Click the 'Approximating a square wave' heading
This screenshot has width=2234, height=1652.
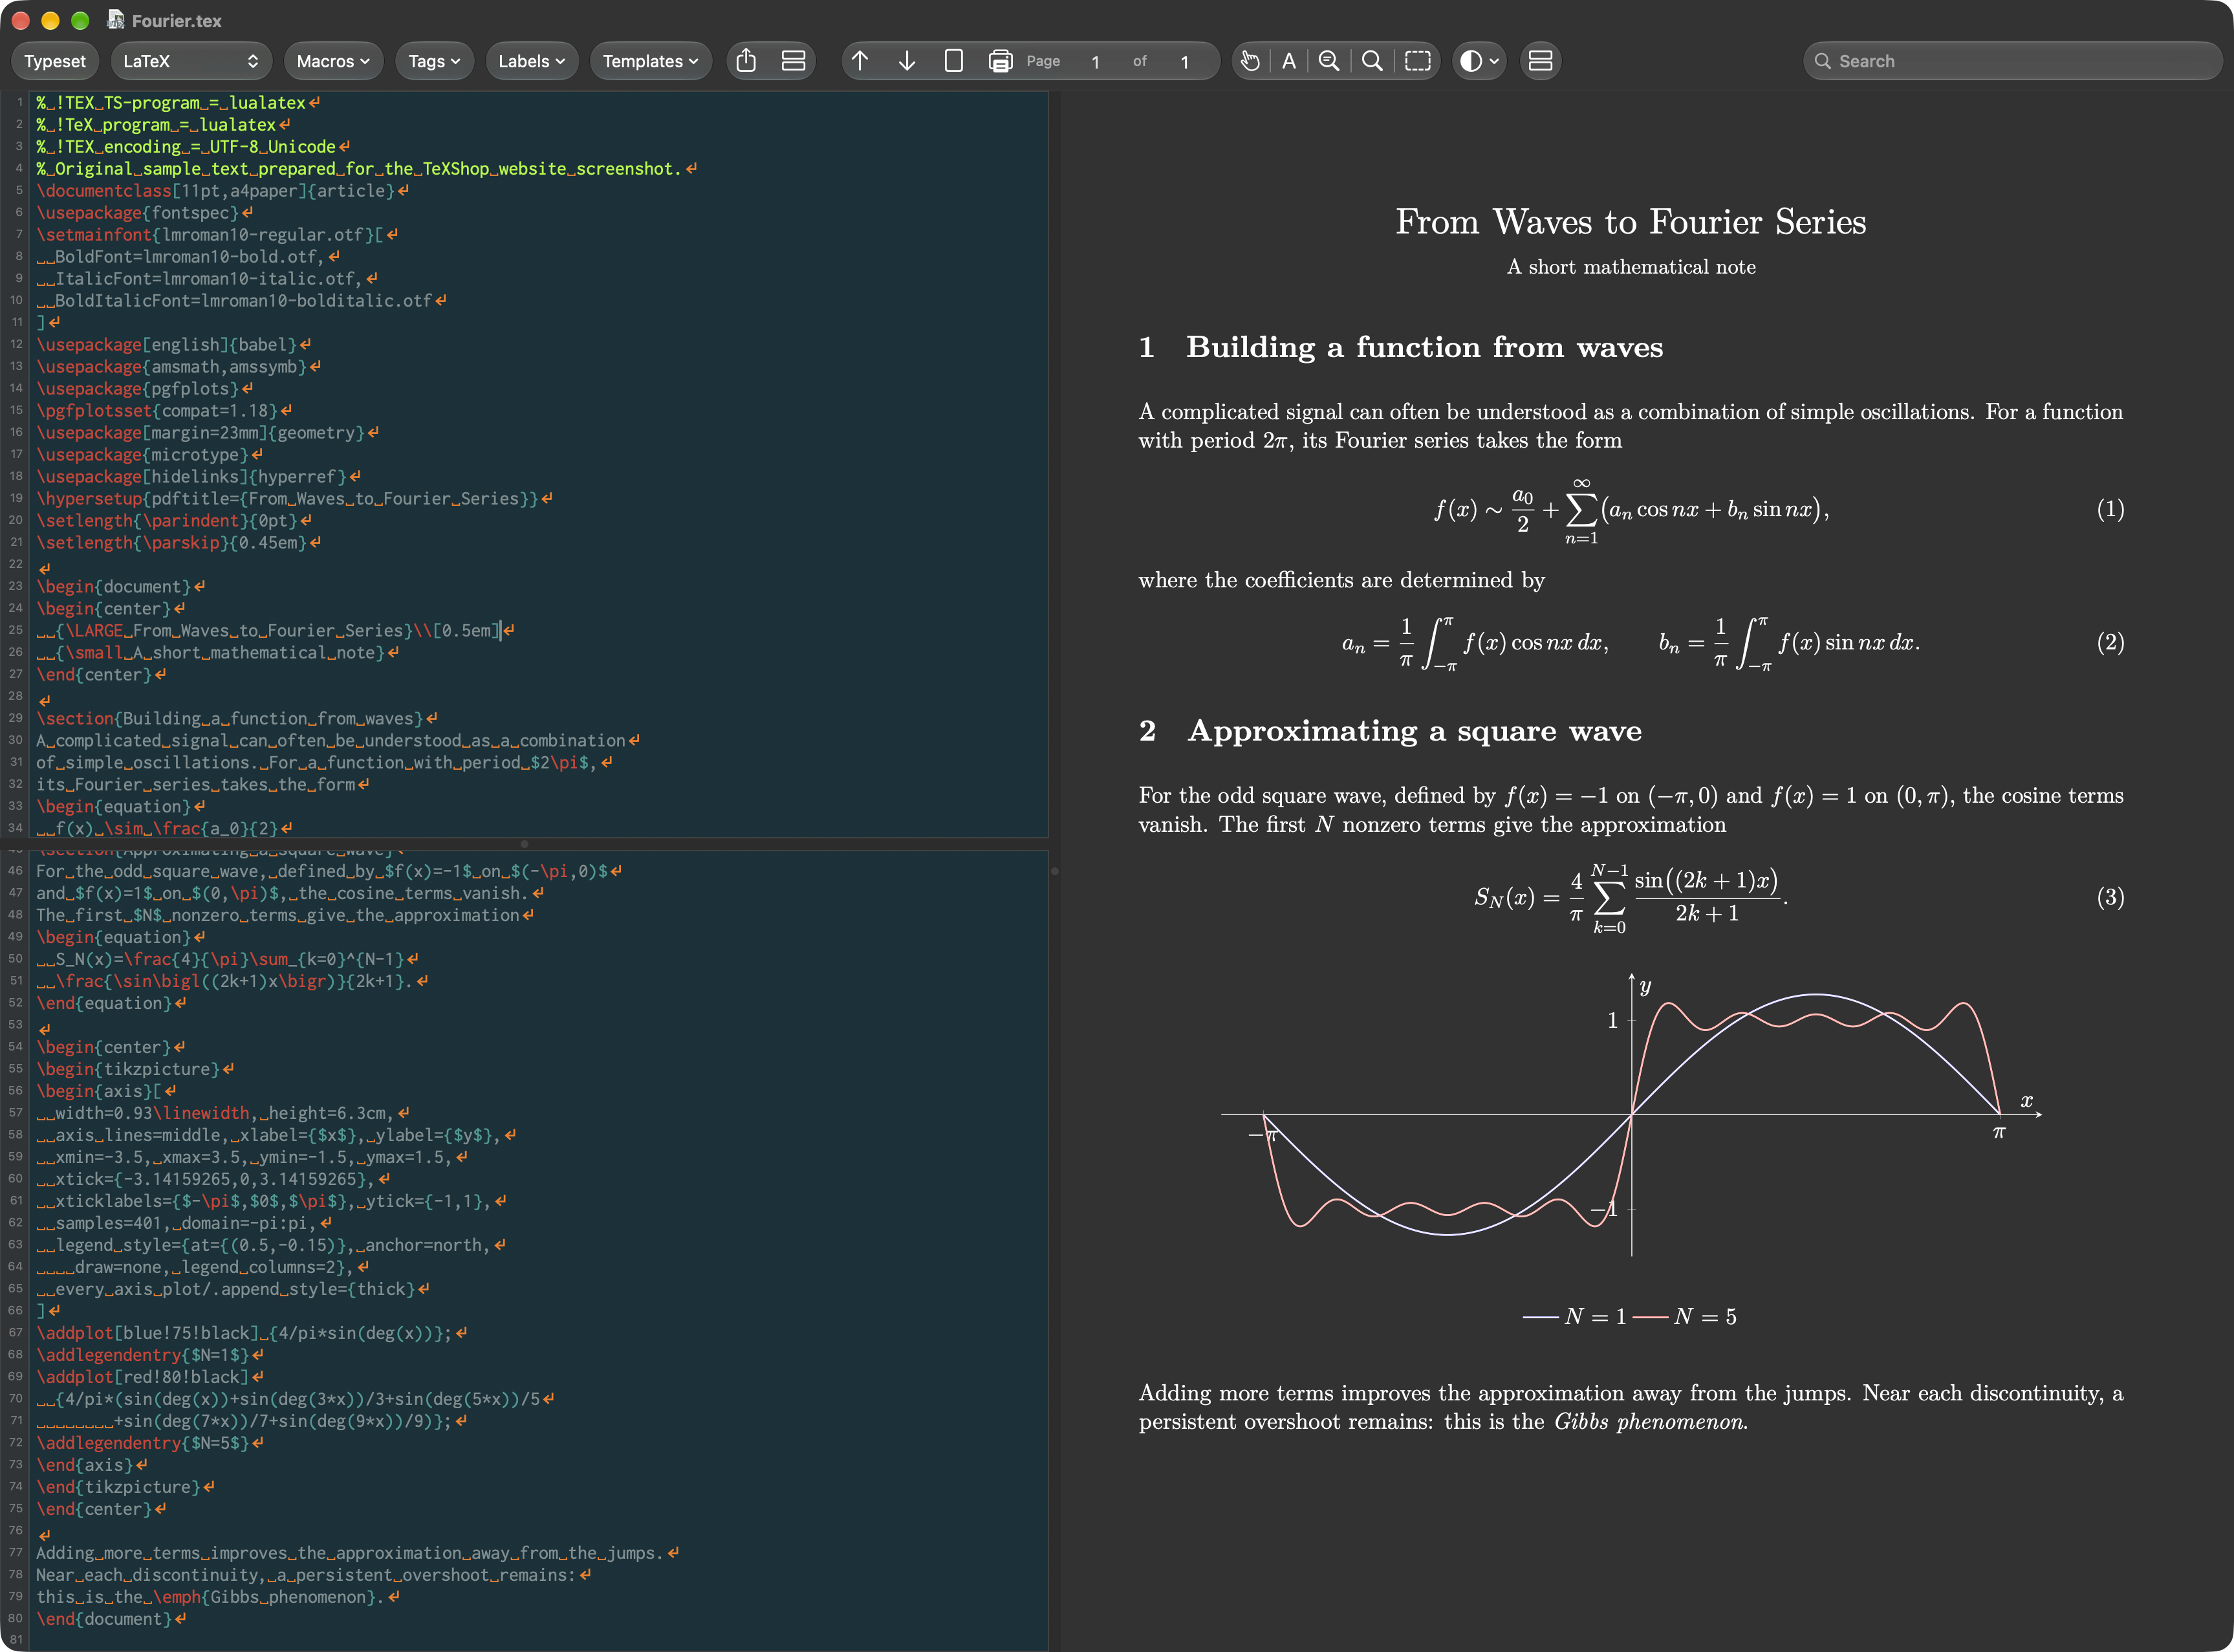point(1414,732)
